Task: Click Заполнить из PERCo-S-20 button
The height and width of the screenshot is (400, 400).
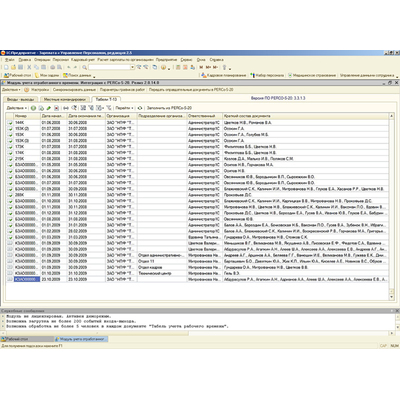Action: click(x=169, y=108)
